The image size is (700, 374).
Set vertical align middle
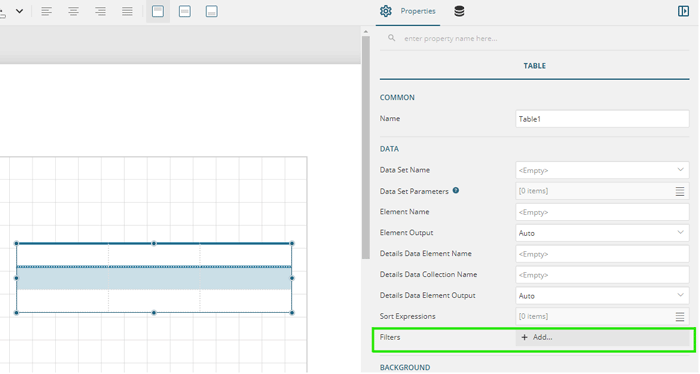coord(185,11)
